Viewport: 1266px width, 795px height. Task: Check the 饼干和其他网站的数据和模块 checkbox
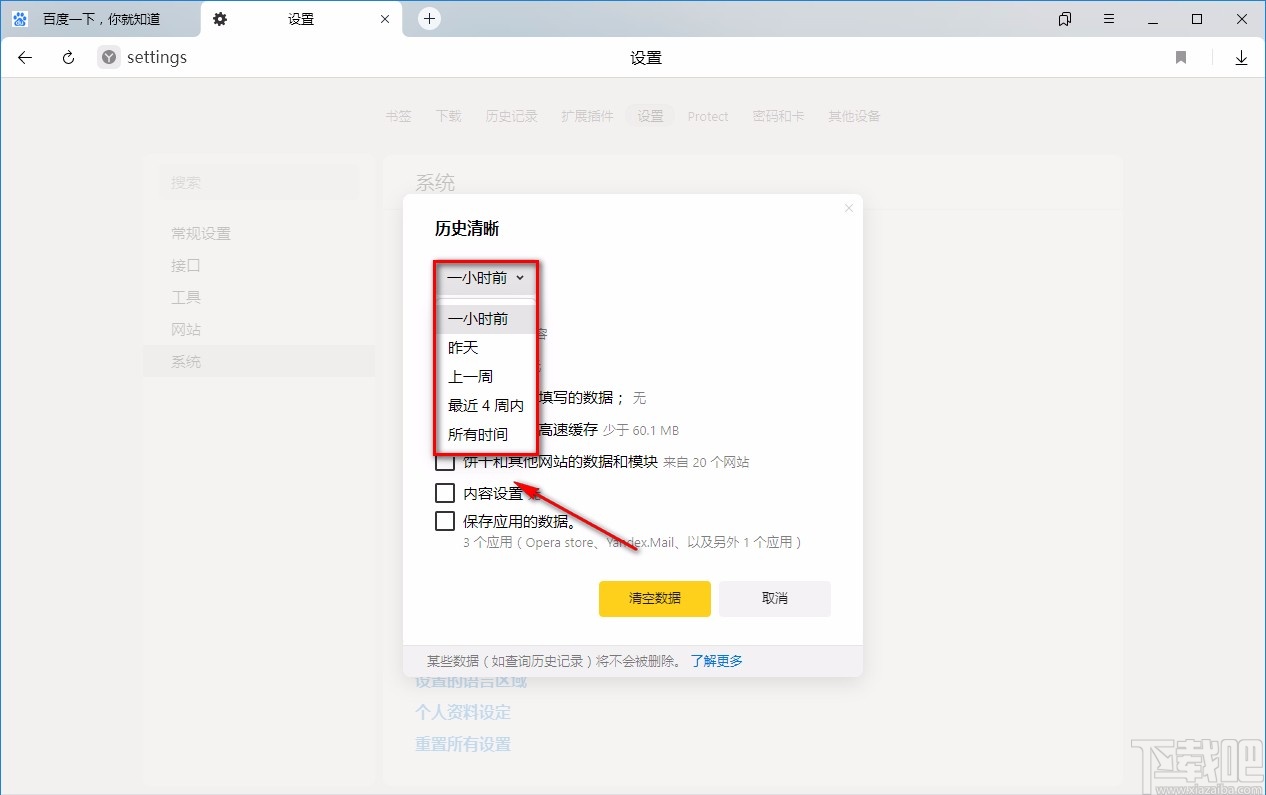click(x=445, y=462)
